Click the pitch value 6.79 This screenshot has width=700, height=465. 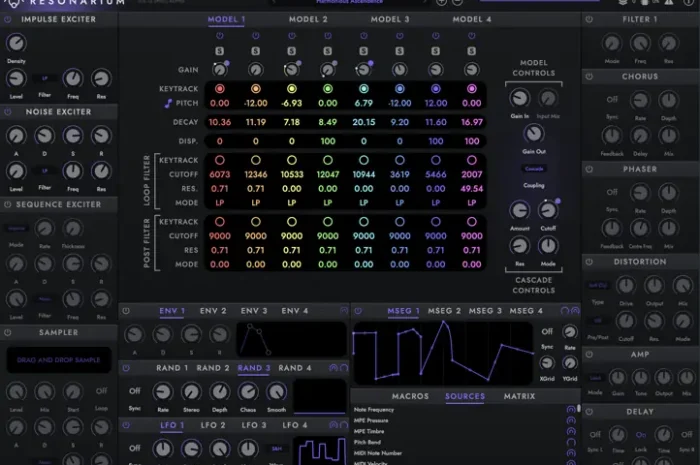click(364, 103)
